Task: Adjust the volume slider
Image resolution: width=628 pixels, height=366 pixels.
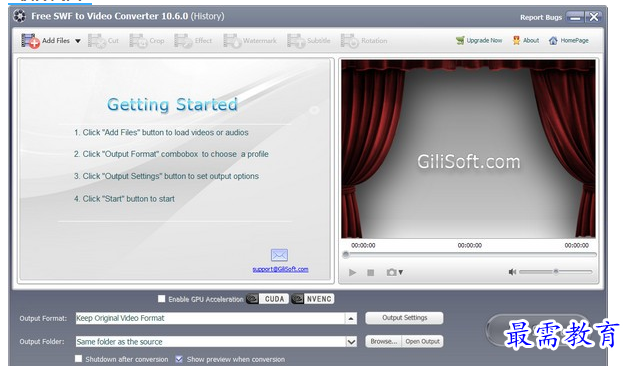Action: click(x=556, y=271)
